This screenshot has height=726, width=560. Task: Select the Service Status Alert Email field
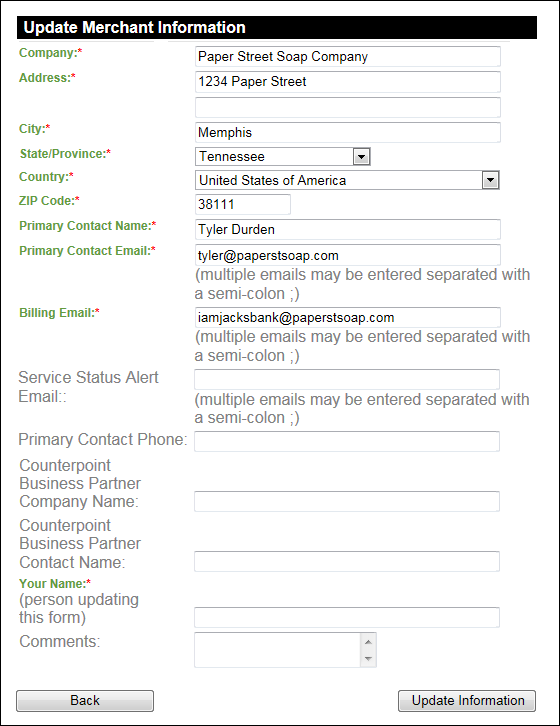[x=347, y=379]
